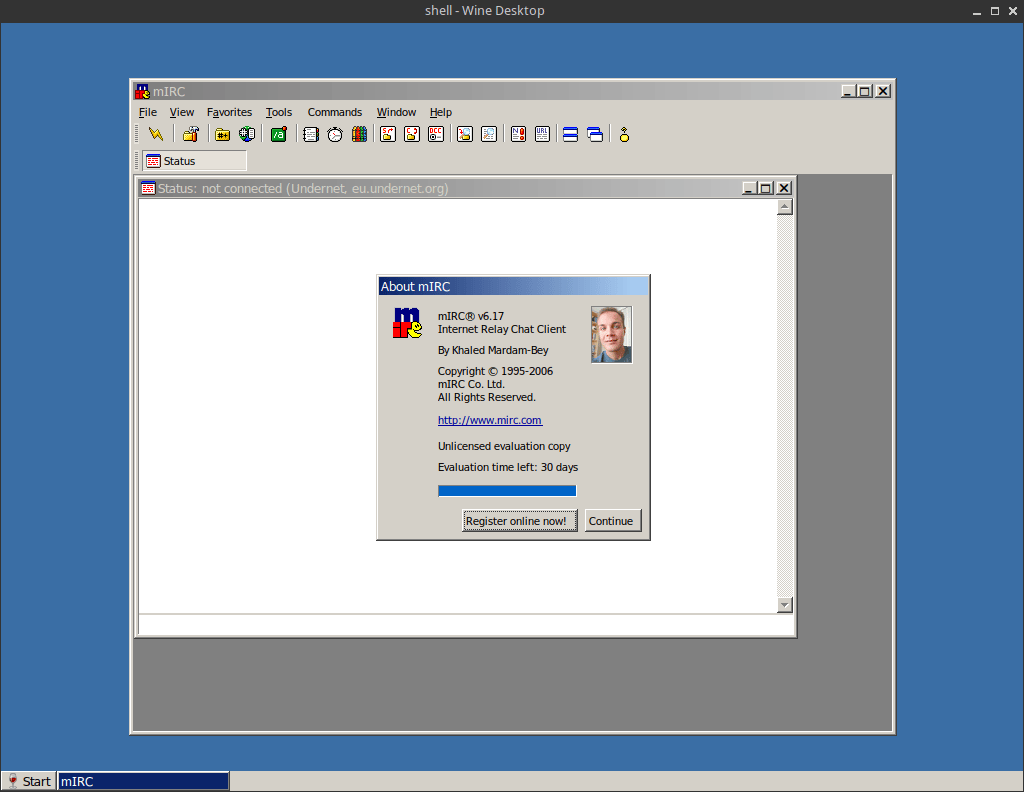This screenshot has height=792, width=1024.
Task: Open Options via the hammer icon
Action: [x=190, y=134]
